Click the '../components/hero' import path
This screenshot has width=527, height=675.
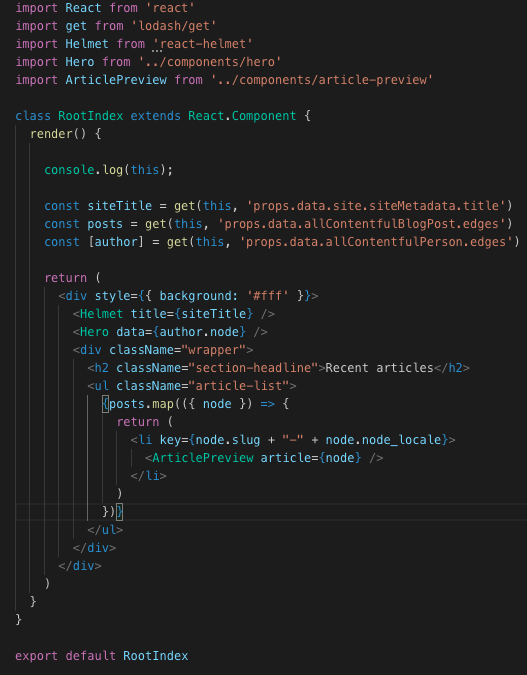(210, 62)
